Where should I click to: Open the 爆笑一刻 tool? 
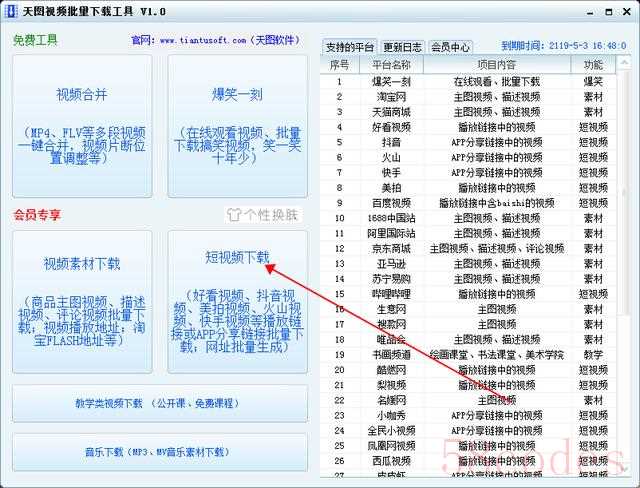237,126
